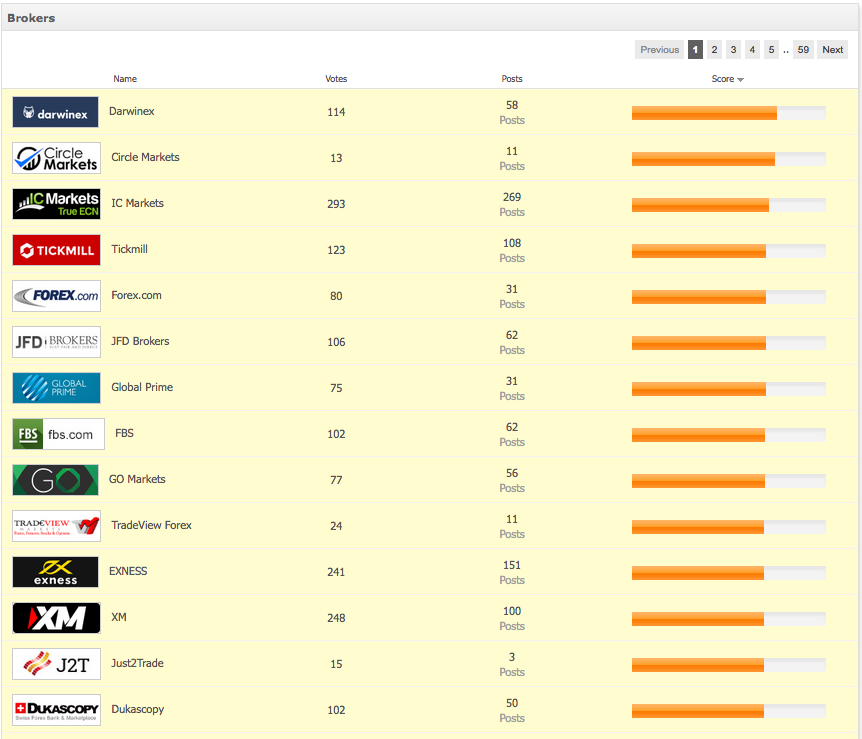Click the XM logo
Image resolution: width=862 pixels, height=739 pixels.
pos(57,618)
